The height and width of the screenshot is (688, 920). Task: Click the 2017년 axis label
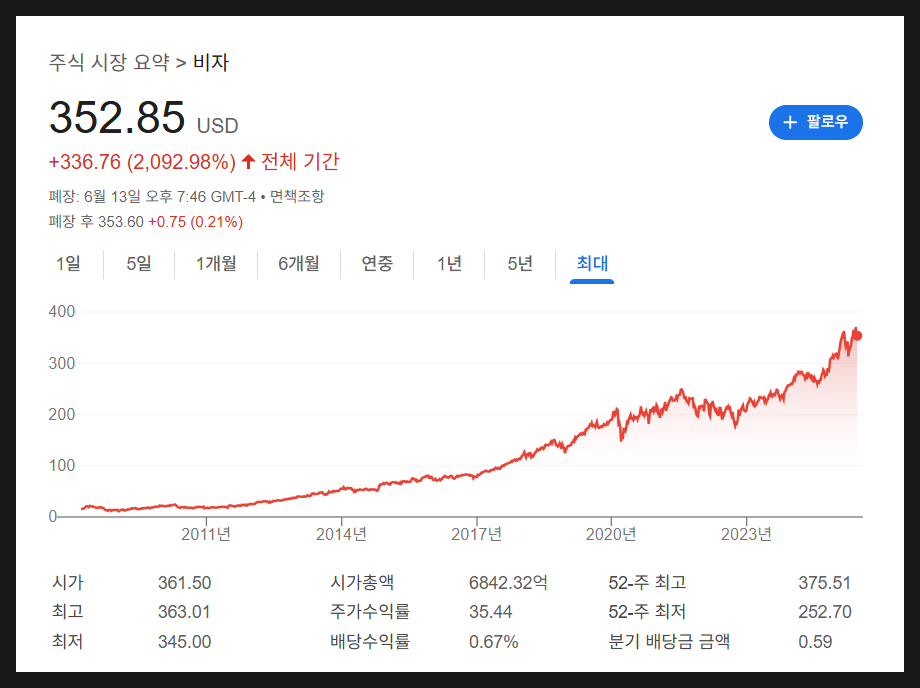point(476,534)
